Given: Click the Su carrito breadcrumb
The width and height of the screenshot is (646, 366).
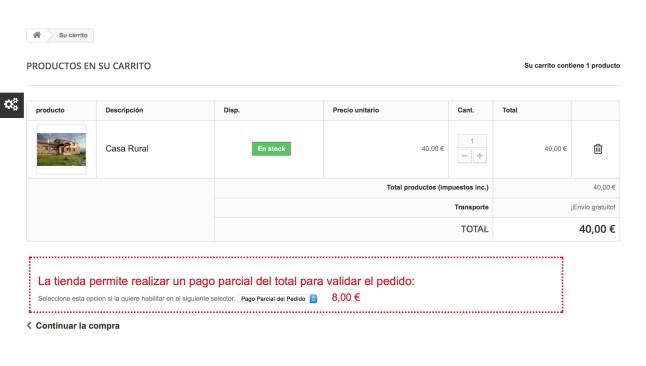Looking at the screenshot, I should click(x=73, y=35).
